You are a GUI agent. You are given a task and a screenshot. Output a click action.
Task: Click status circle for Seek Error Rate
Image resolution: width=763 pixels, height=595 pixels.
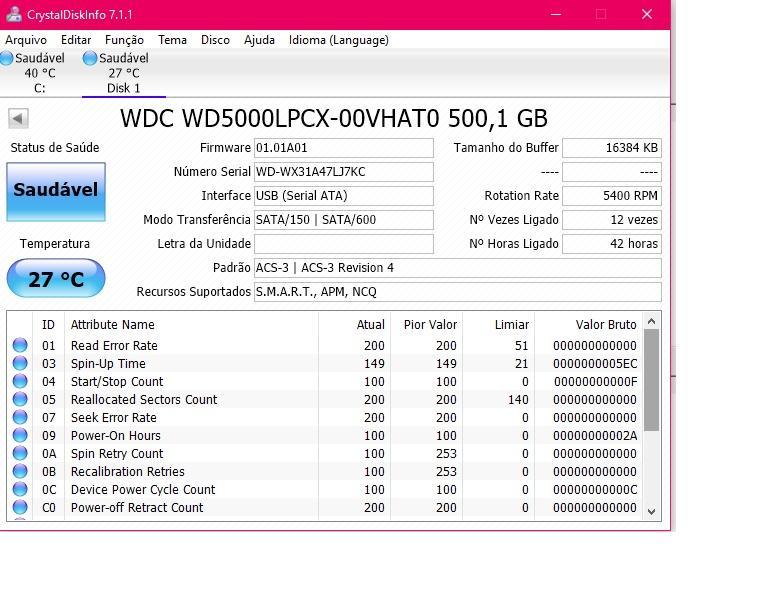pos(20,417)
